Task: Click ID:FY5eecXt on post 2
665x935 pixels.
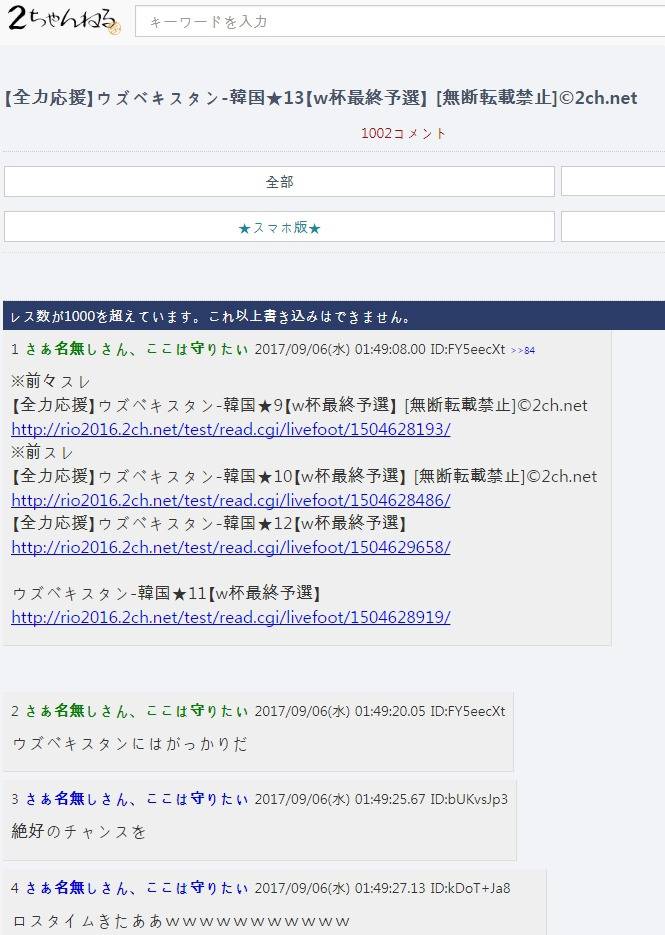Action: click(467, 711)
